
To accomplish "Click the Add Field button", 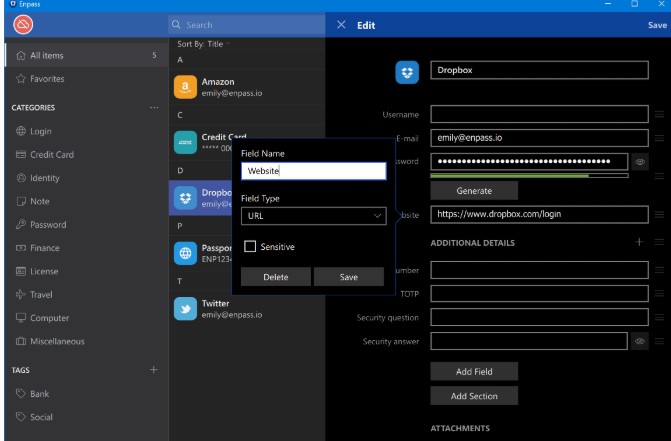I will point(474,371).
